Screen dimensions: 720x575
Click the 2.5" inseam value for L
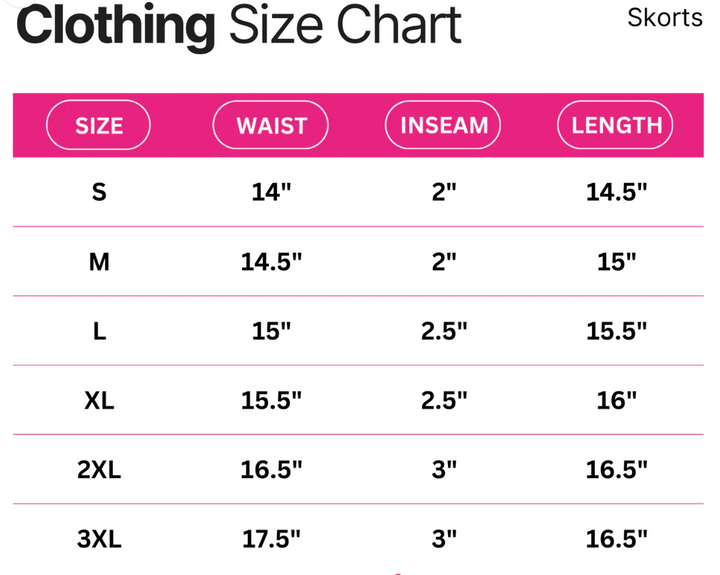pyautogui.click(x=444, y=331)
